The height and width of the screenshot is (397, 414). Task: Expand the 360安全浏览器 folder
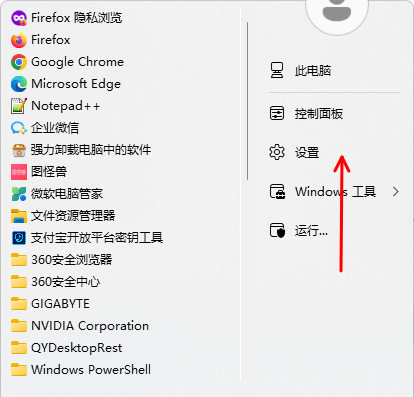pyautogui.click(x=62, y=260)
